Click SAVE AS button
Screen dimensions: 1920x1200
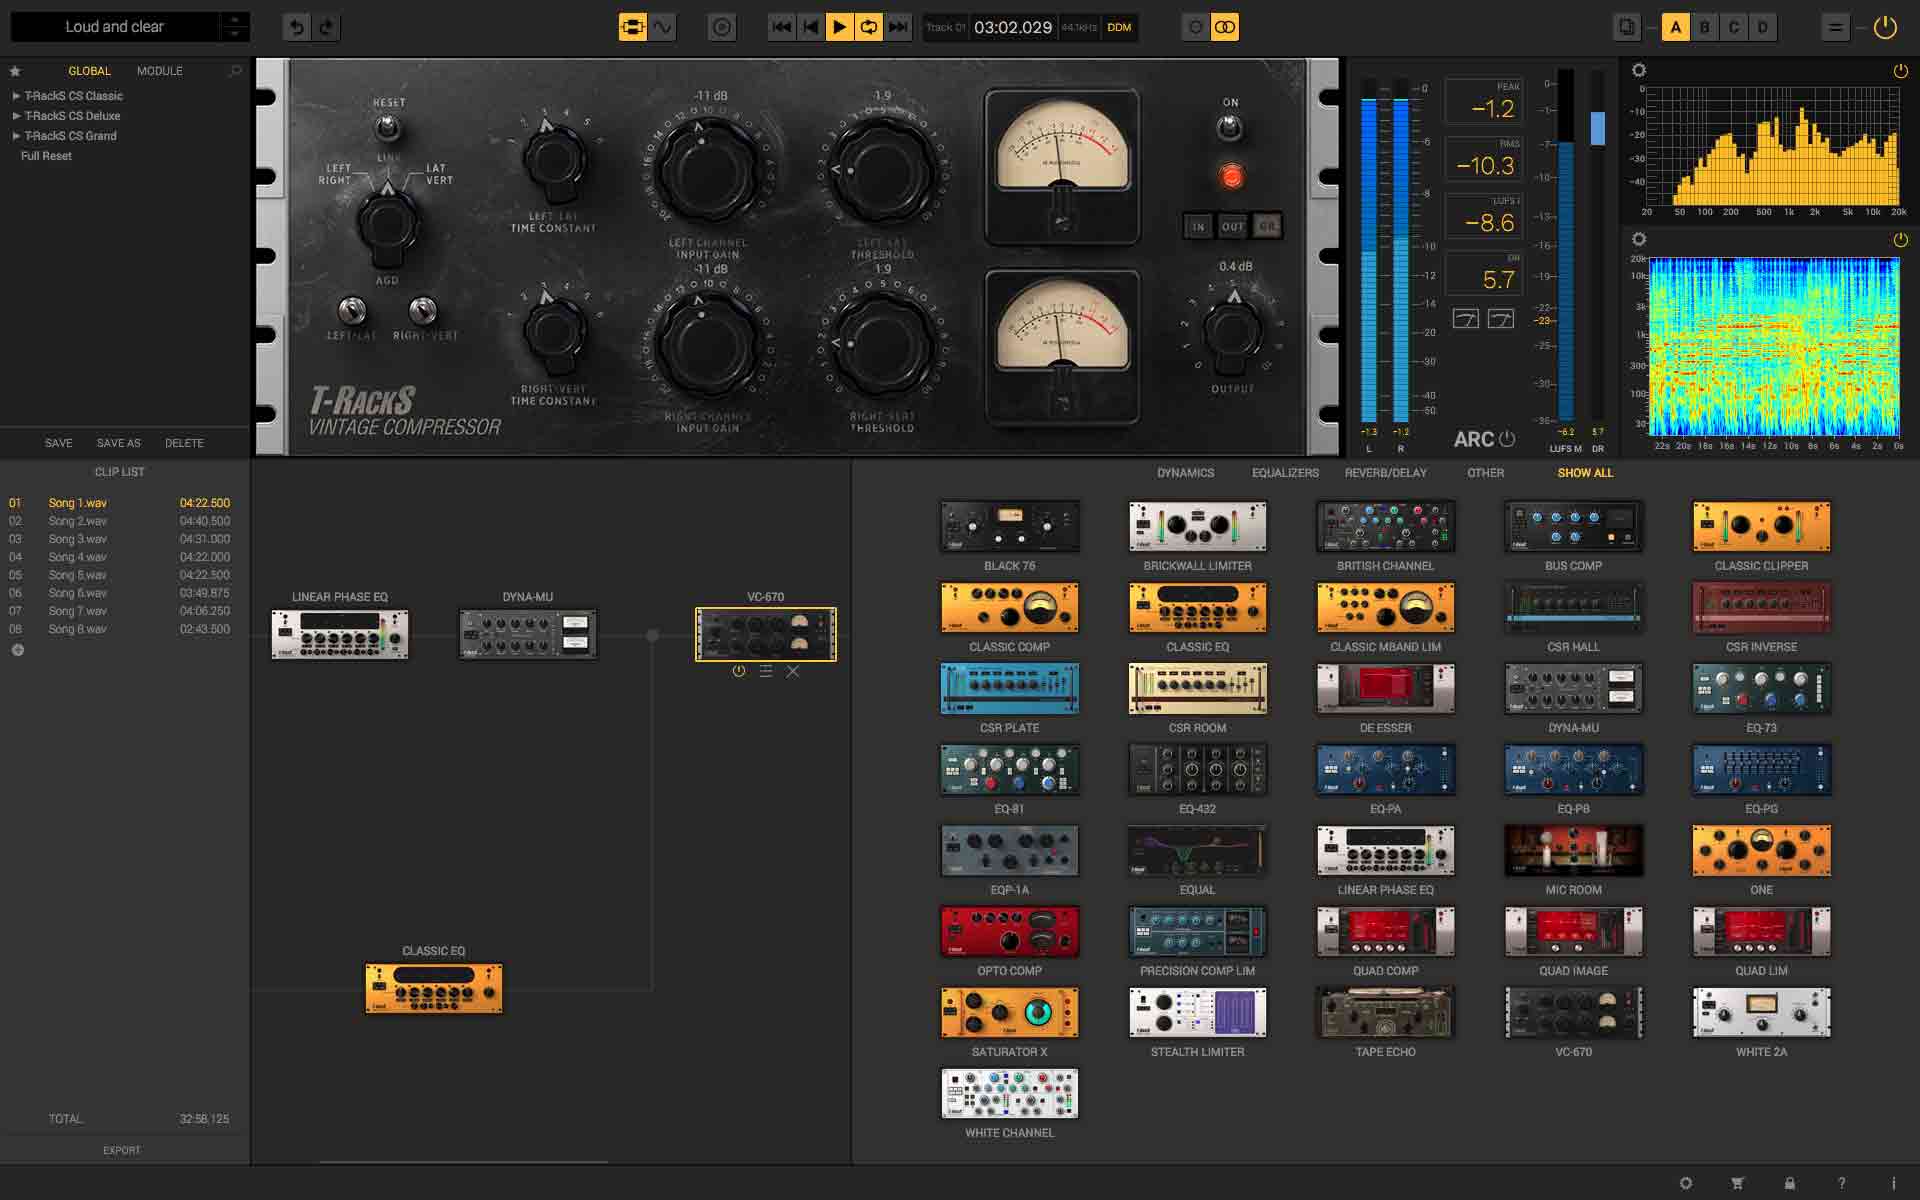click(118, 443)
